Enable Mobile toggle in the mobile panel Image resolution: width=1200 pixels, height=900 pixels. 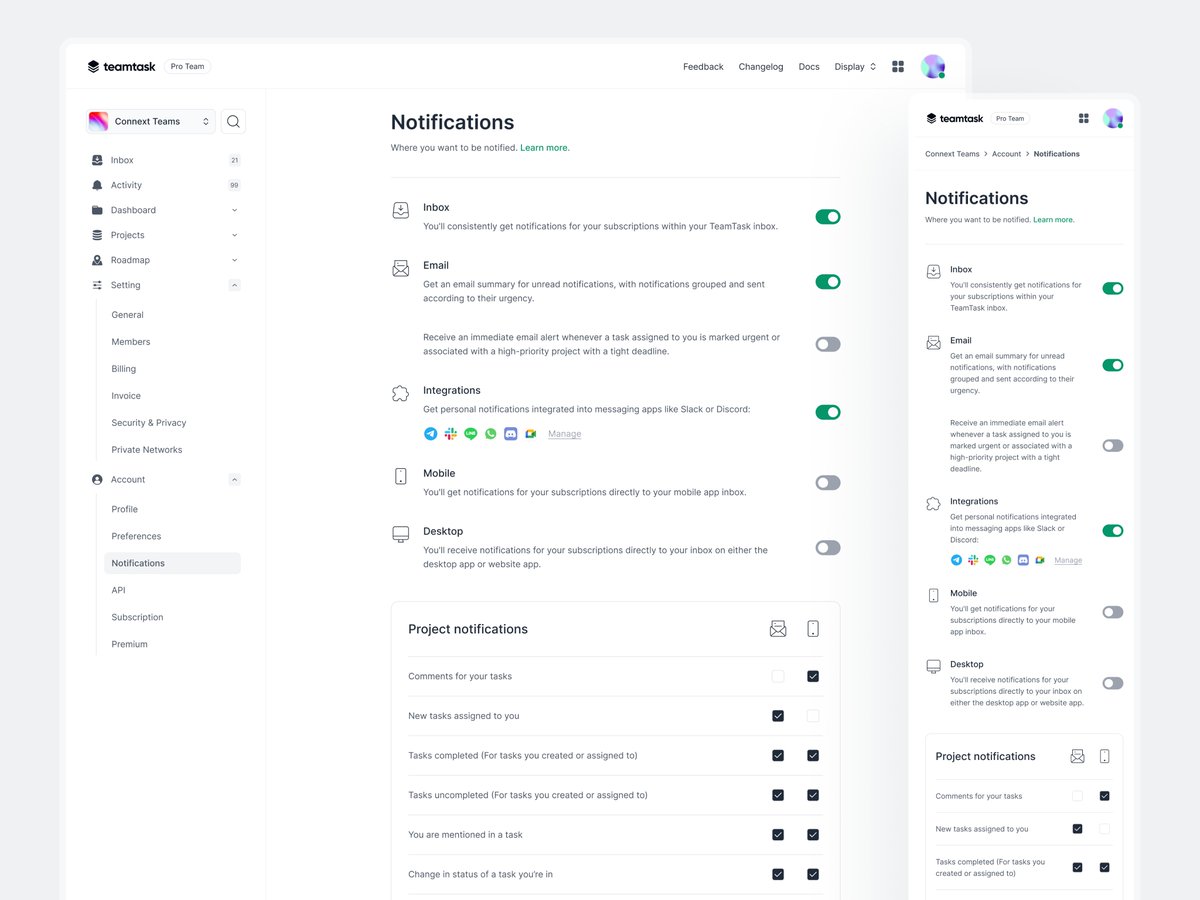[x=1113, y=612]
